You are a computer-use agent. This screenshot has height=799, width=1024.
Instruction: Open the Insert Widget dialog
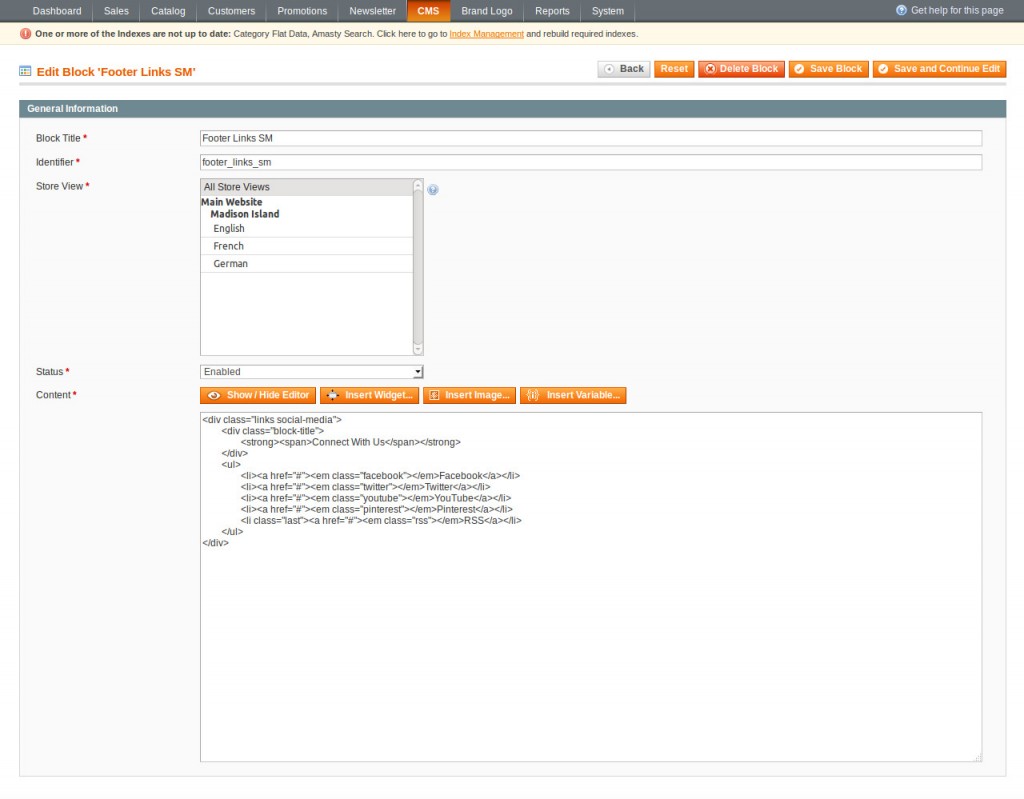369,395
